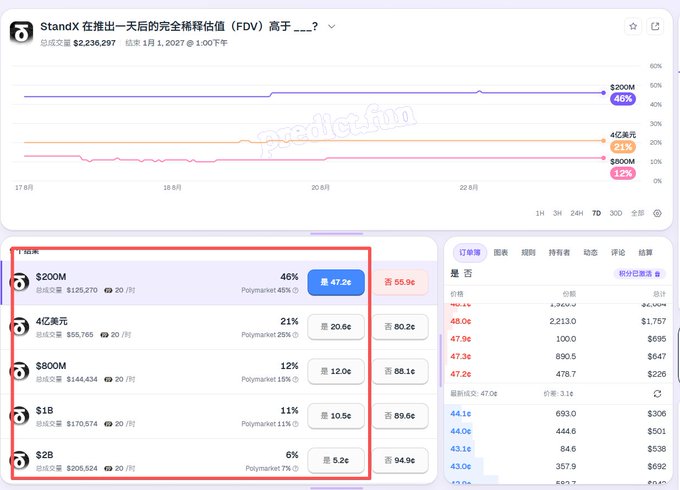Buy 是 at 5.2¢ for $2B

click(336, 461)
